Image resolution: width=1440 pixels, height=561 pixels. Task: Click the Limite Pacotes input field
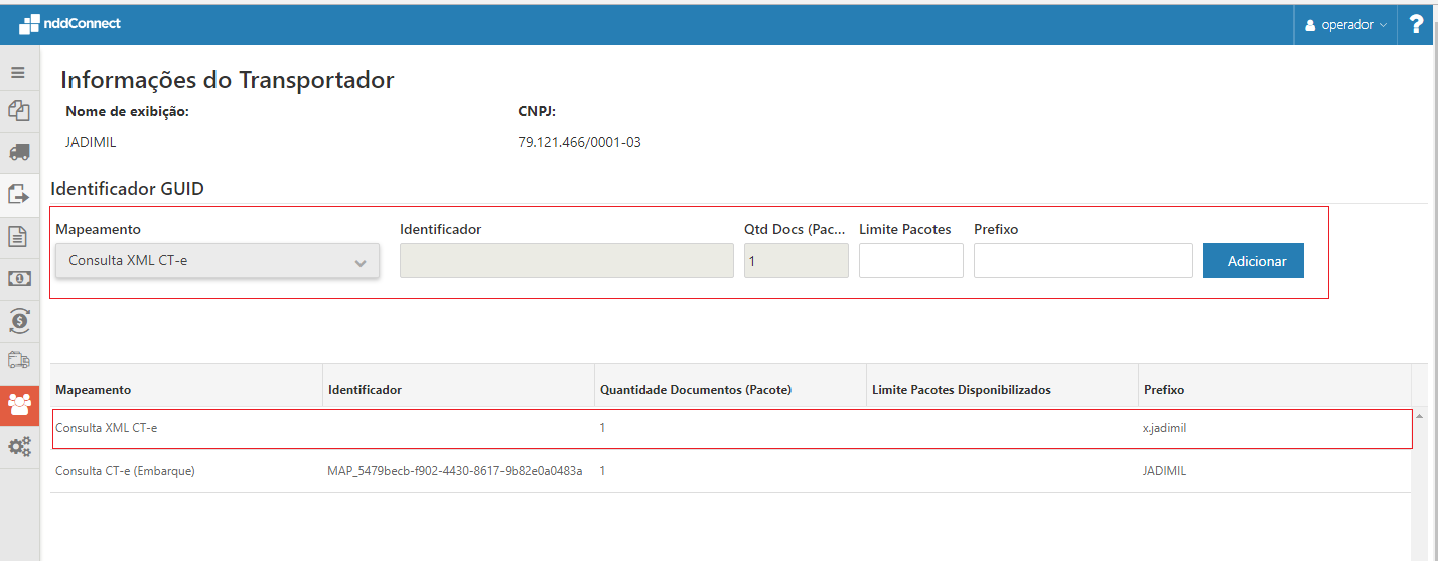pyautogui.click(x=911, y=260)
